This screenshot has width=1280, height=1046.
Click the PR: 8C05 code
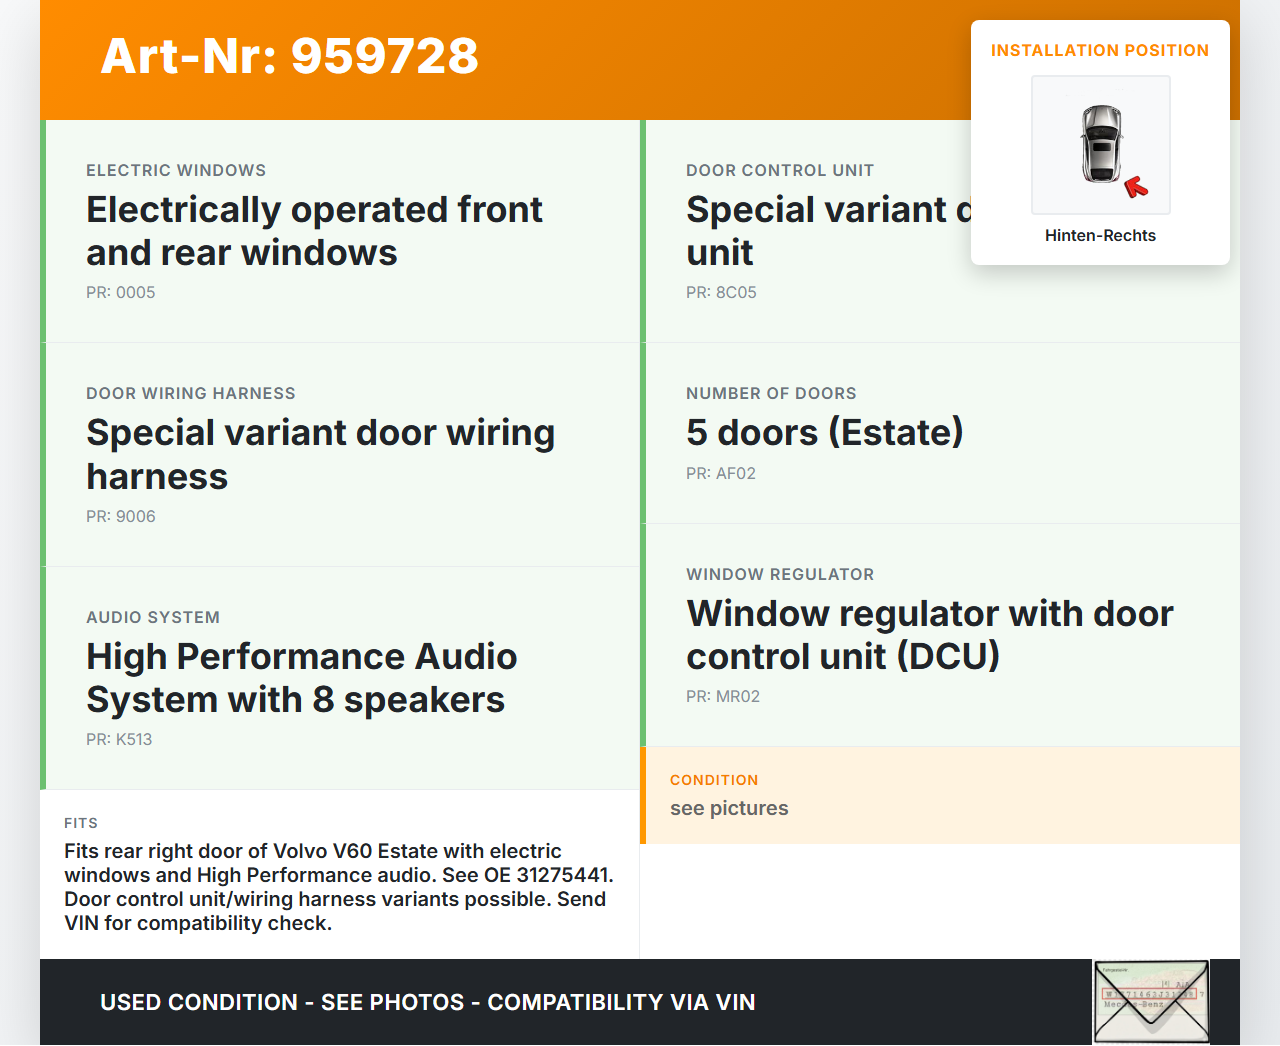pos(721,293)
